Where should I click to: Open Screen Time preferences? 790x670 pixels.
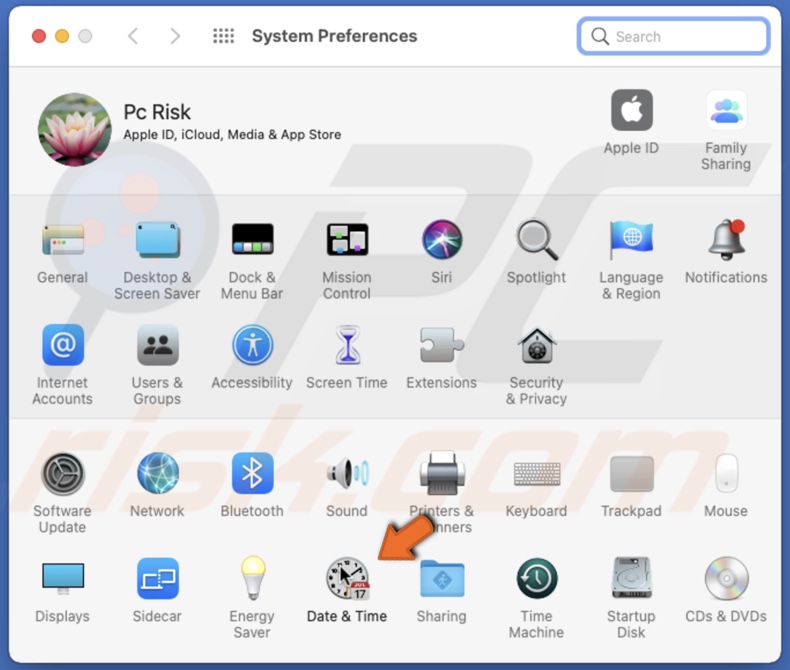(x=347, y=345)
